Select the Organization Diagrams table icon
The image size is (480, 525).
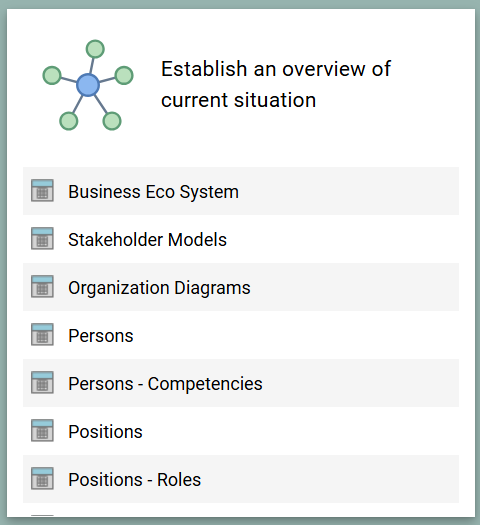(42, 287)
